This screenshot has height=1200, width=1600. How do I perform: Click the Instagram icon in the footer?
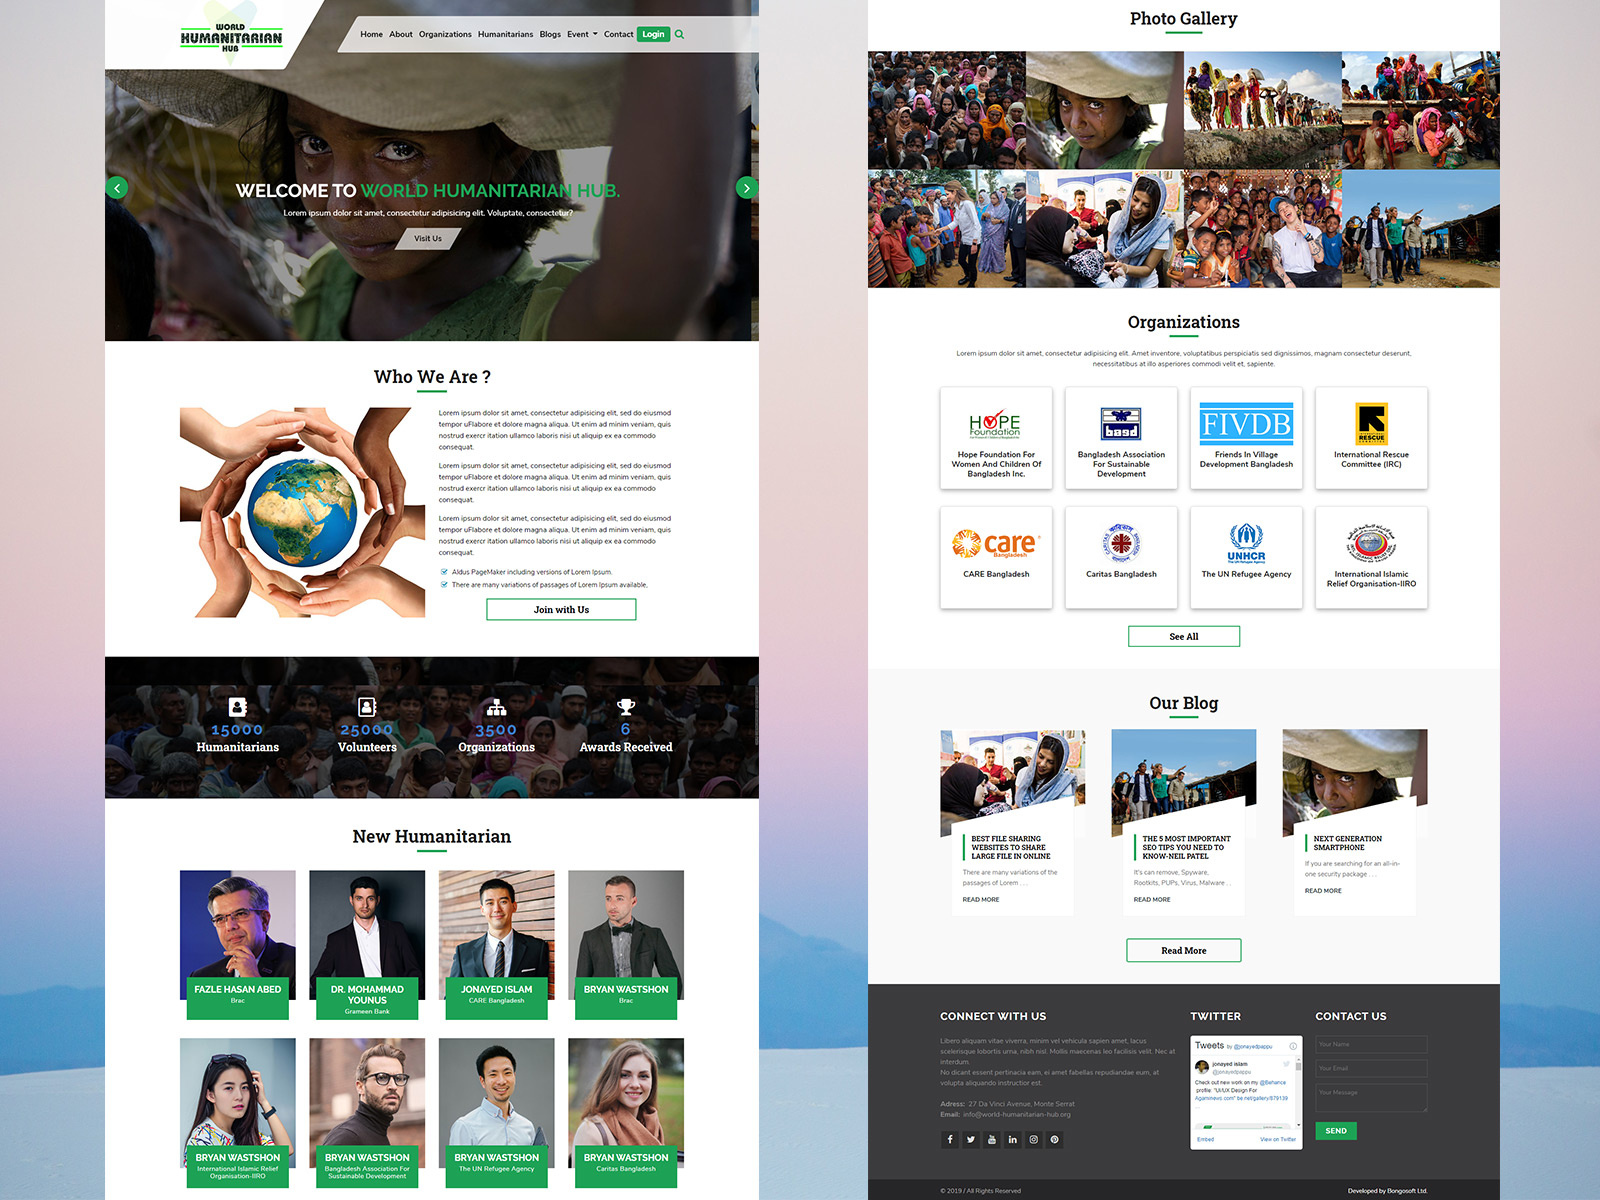(1033, 1140)
